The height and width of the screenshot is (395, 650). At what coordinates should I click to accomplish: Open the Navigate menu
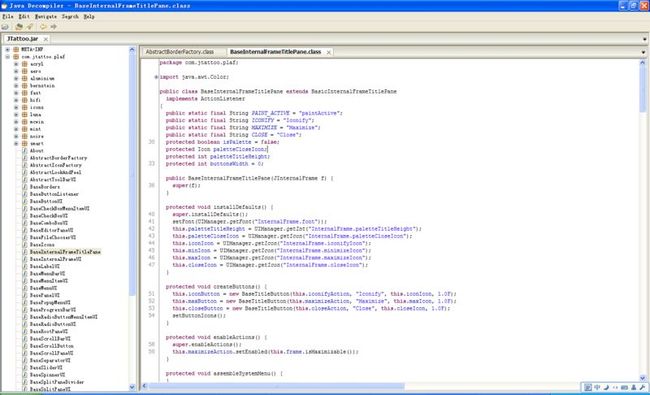click(46, 17)
